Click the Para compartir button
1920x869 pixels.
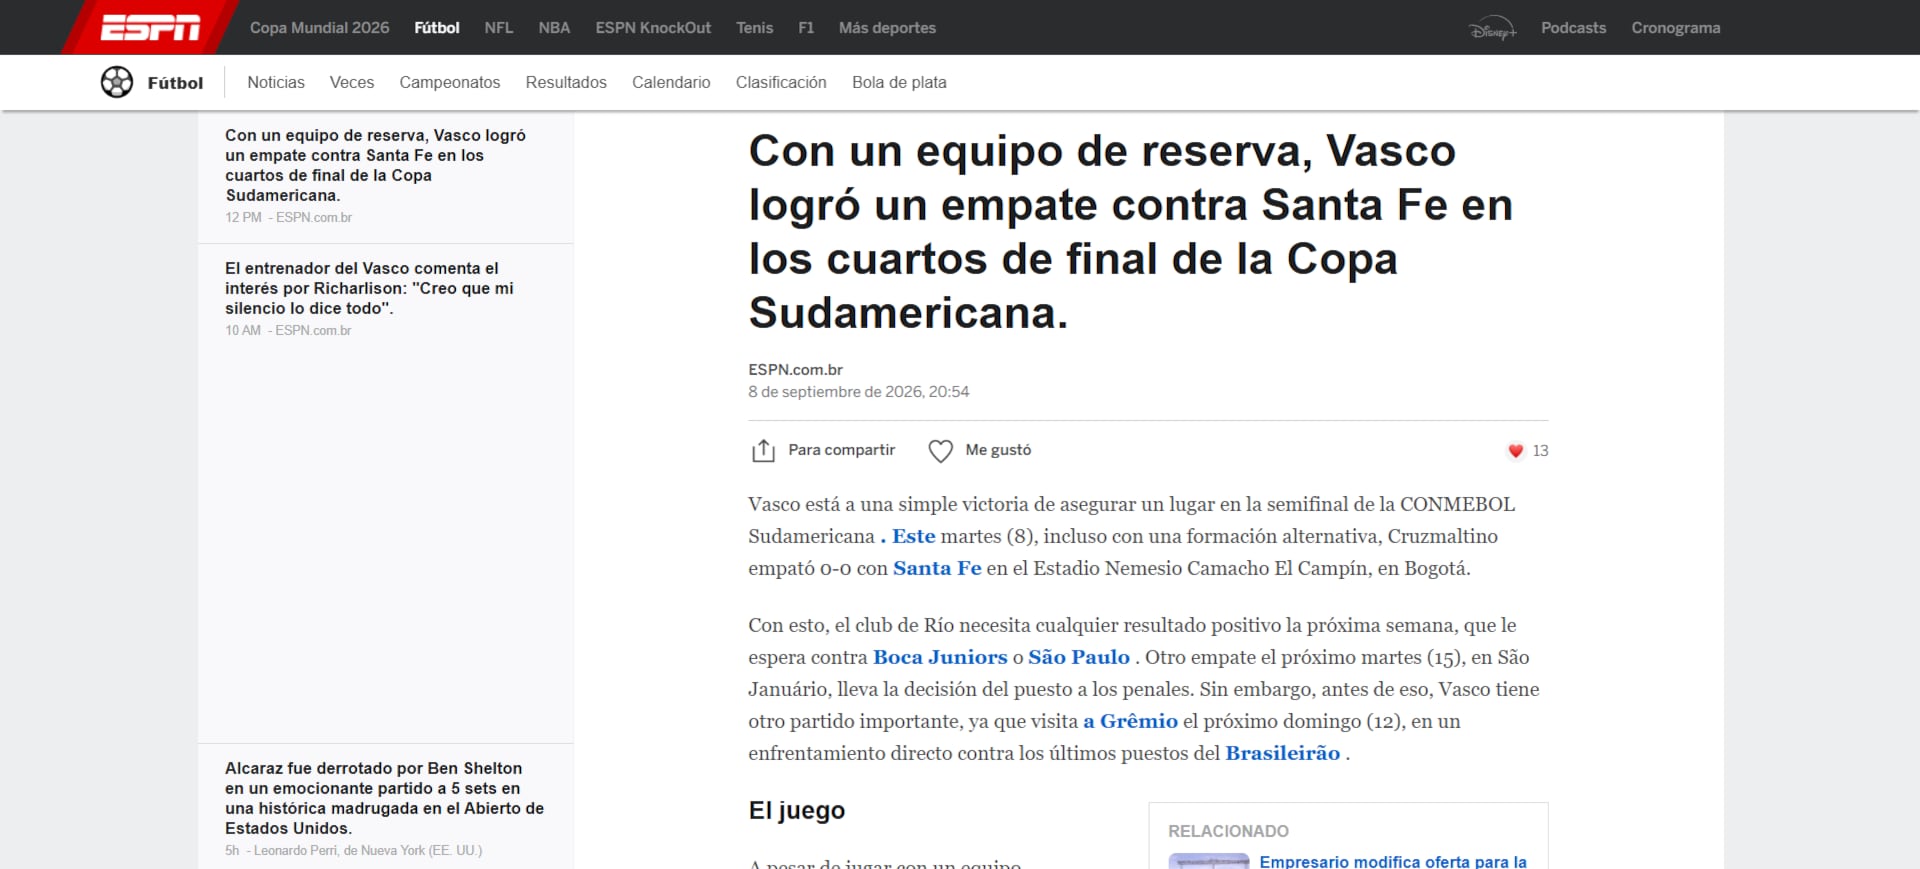point(823,451)
